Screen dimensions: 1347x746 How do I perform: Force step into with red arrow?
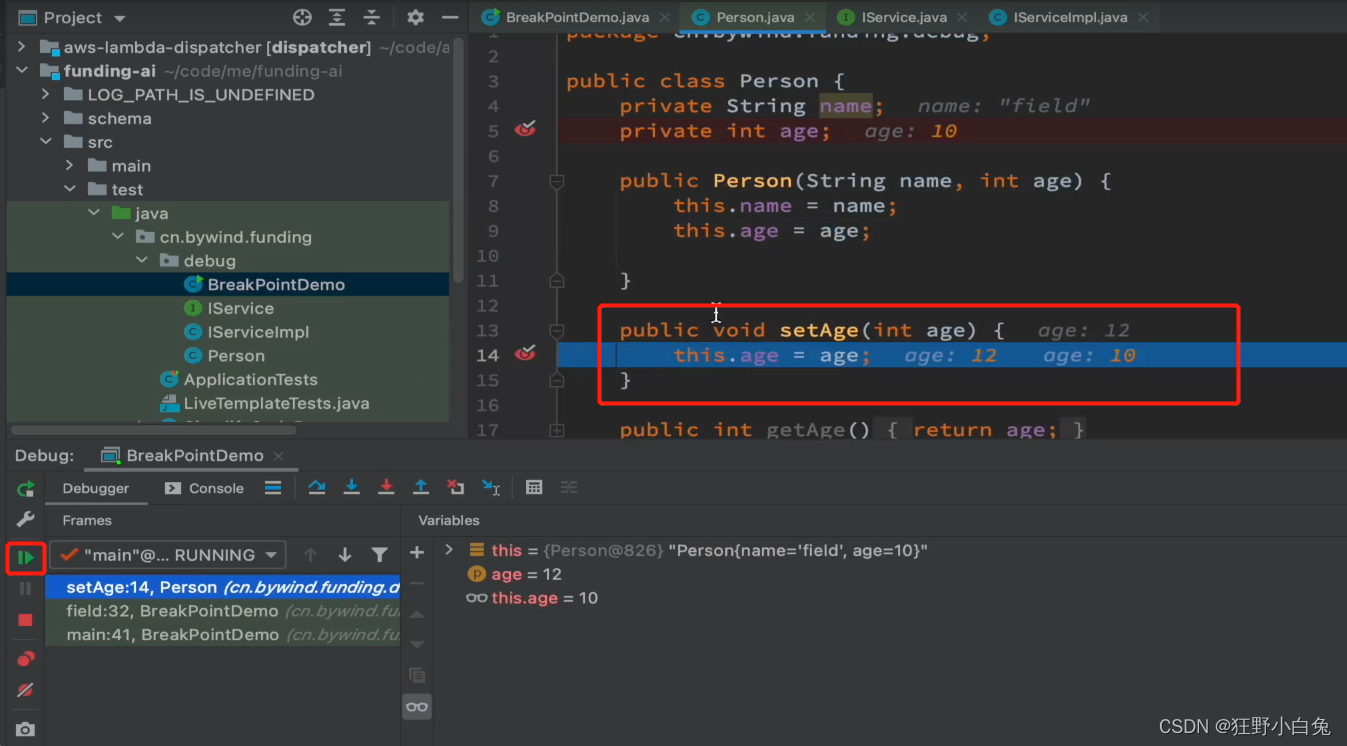386,488
